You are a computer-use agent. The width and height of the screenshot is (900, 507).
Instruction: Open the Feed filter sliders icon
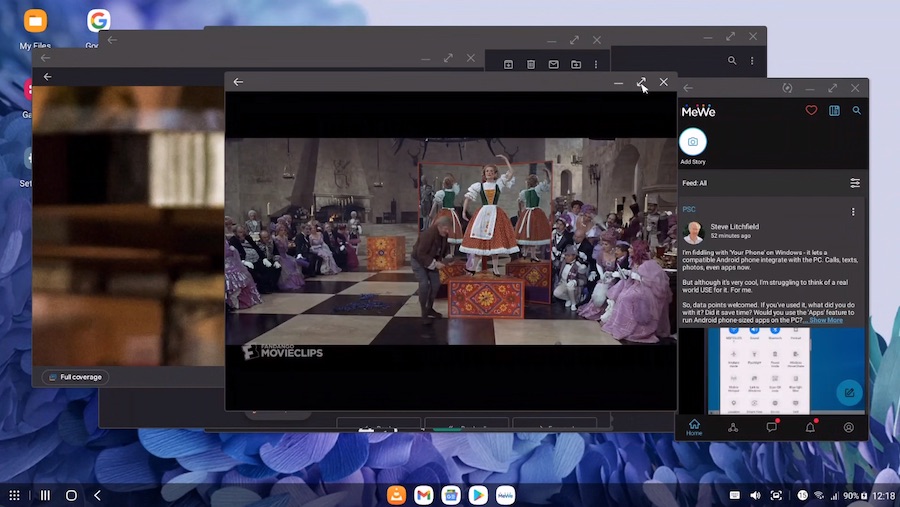[855, 183]
